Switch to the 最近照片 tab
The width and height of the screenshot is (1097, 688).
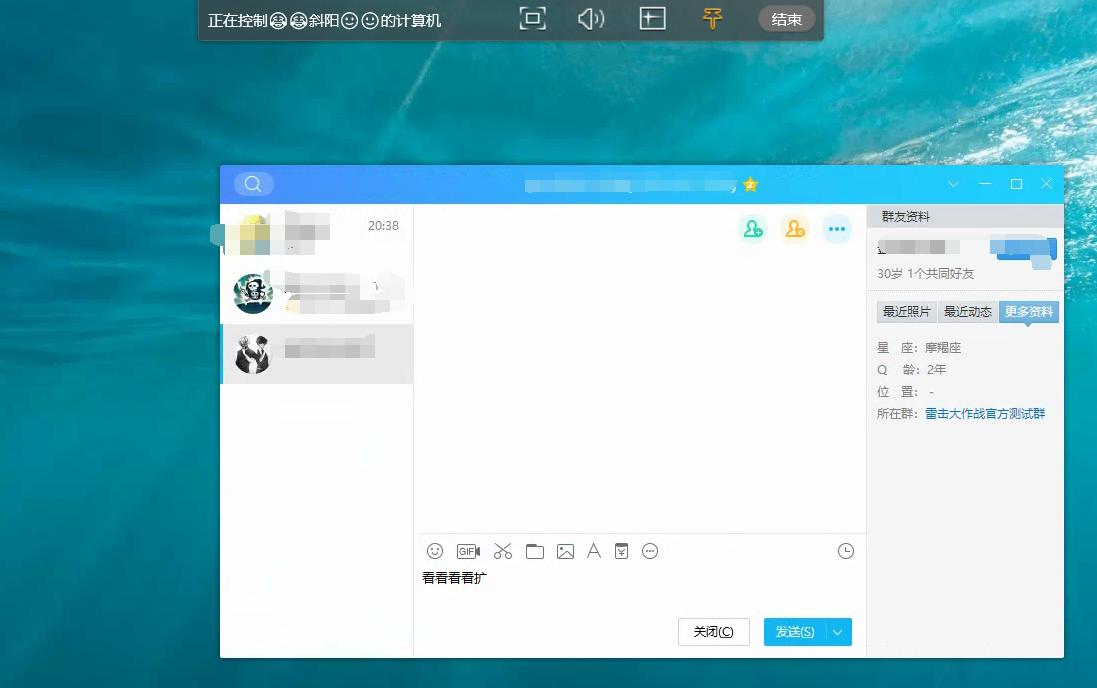coord(905,311)
